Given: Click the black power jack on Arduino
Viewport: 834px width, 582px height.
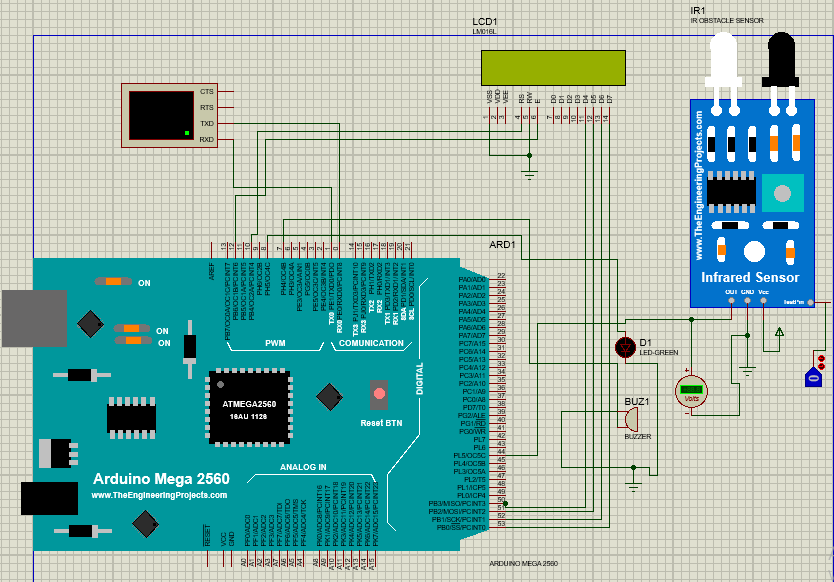Looking at the screenshot, I should 49,498.
